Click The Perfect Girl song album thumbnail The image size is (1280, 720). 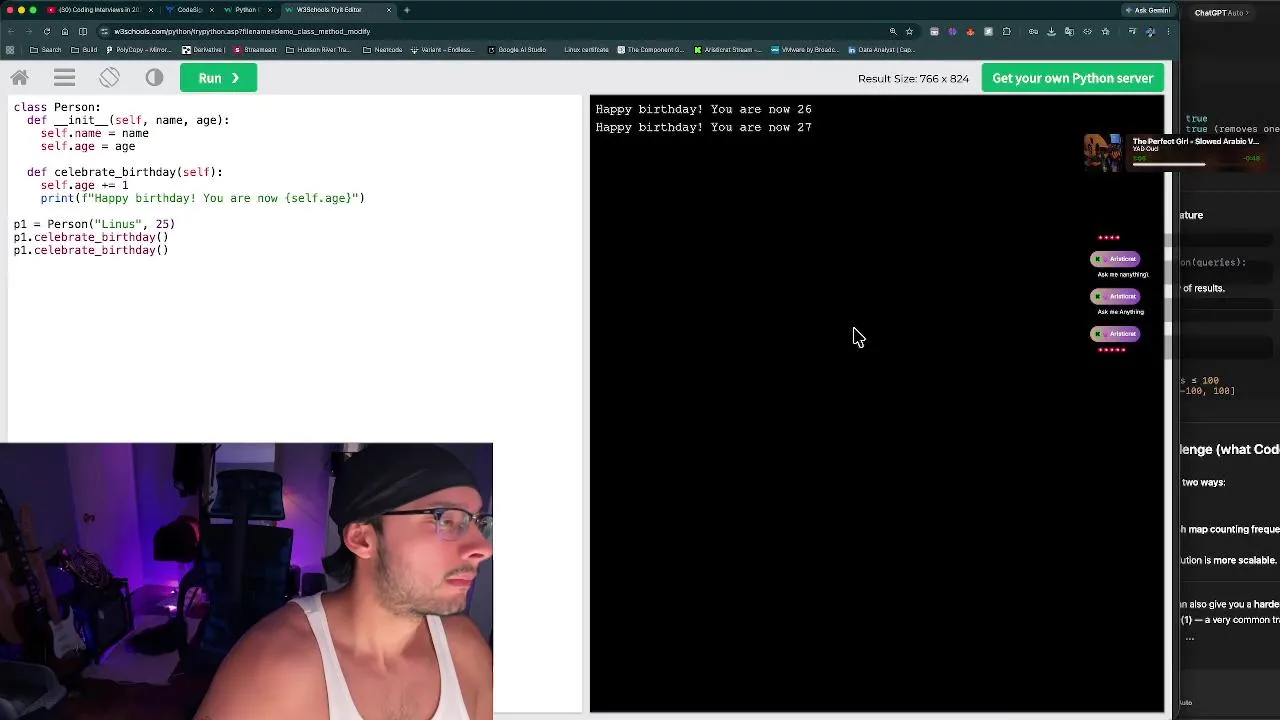pyautogui.click(x=1103, y=153)
